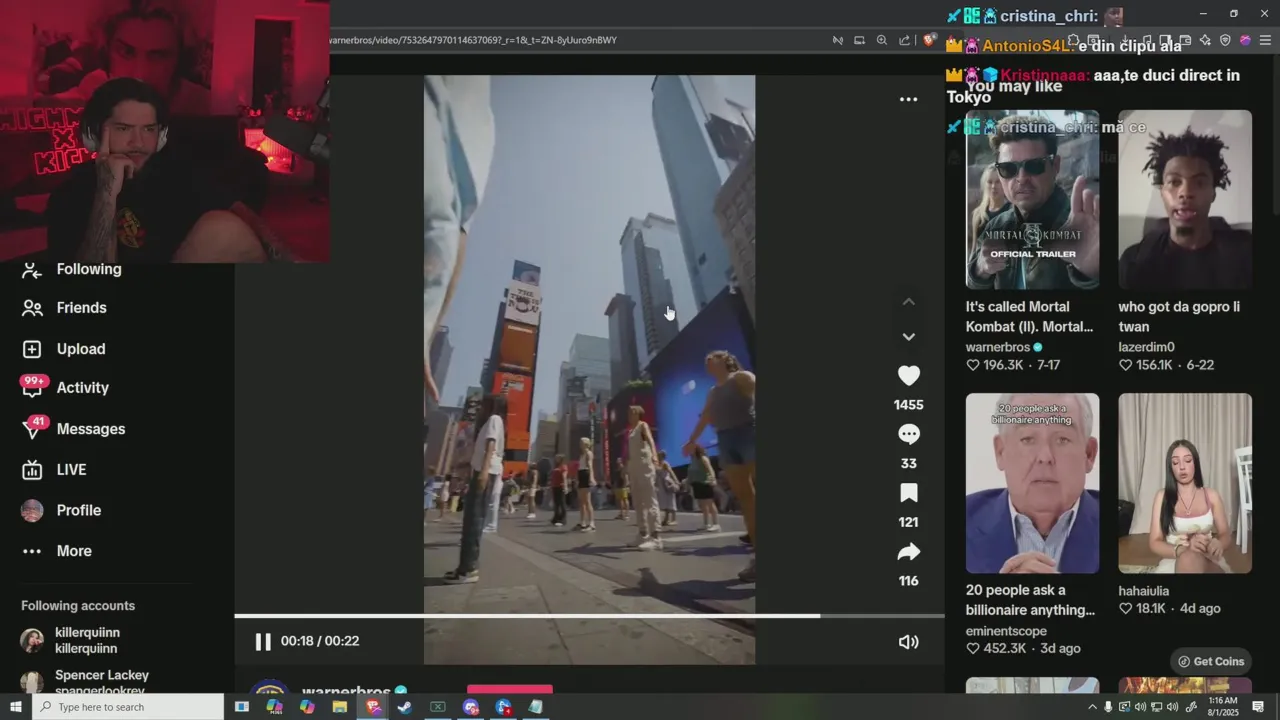Like the video with the heart icon
Image resolution: width=1280 pixels, height=720 pixels.
[908, 376]
